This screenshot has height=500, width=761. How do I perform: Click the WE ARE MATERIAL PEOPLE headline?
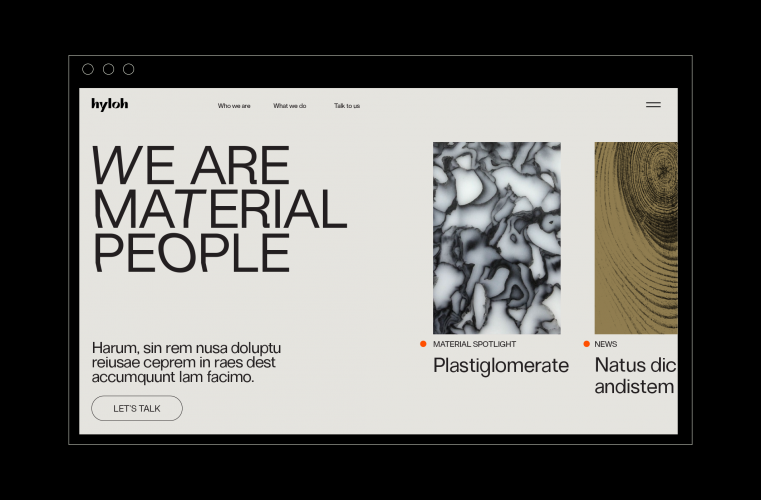[x=219, y=209]
